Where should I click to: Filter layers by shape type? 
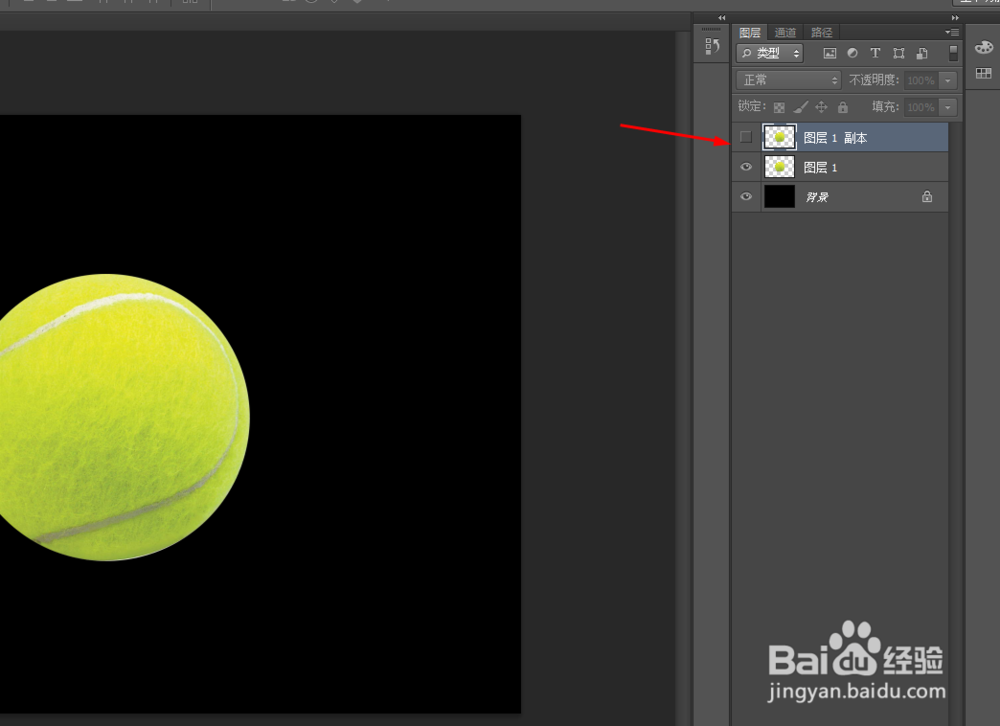pos(899,54)
